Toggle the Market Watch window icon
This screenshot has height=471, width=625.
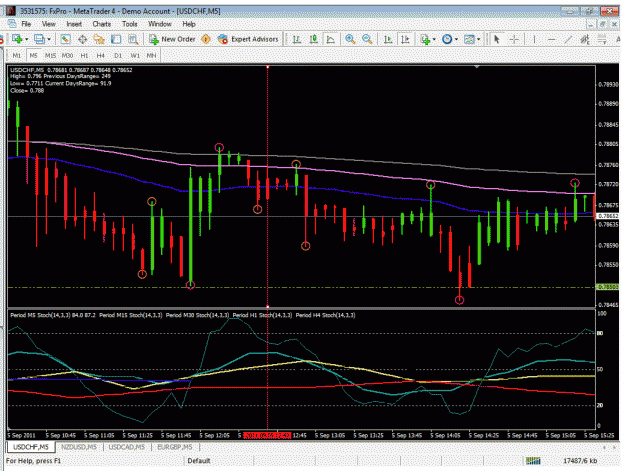point(65,39)
